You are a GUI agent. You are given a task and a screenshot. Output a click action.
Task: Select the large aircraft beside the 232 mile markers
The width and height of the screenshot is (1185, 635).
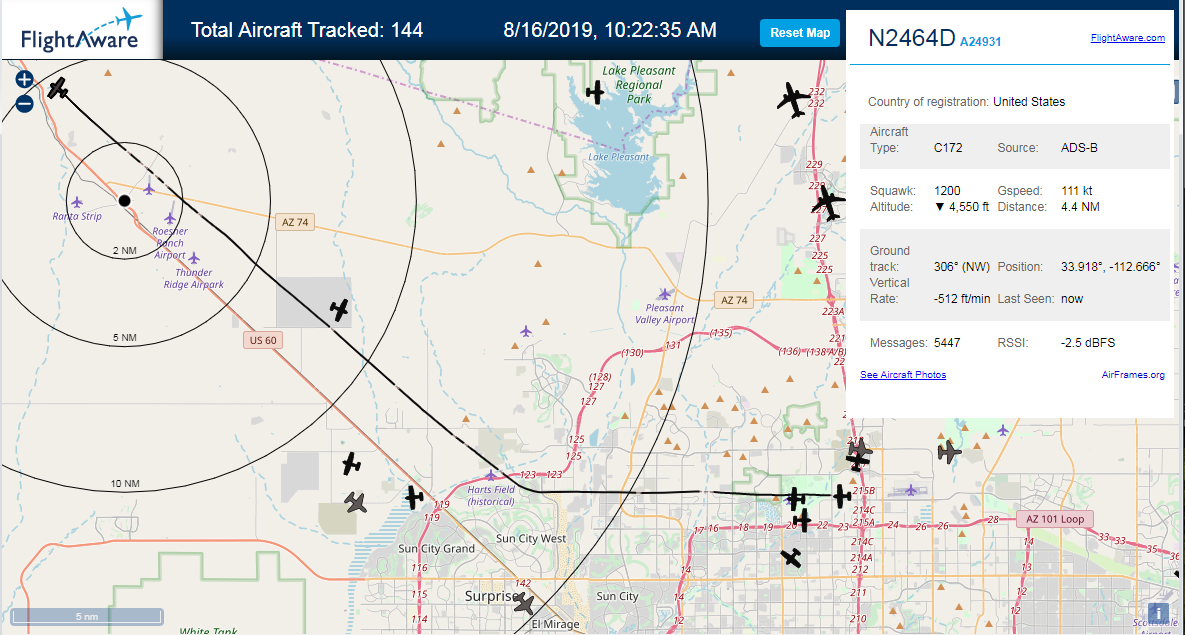(x=792, y=100)
